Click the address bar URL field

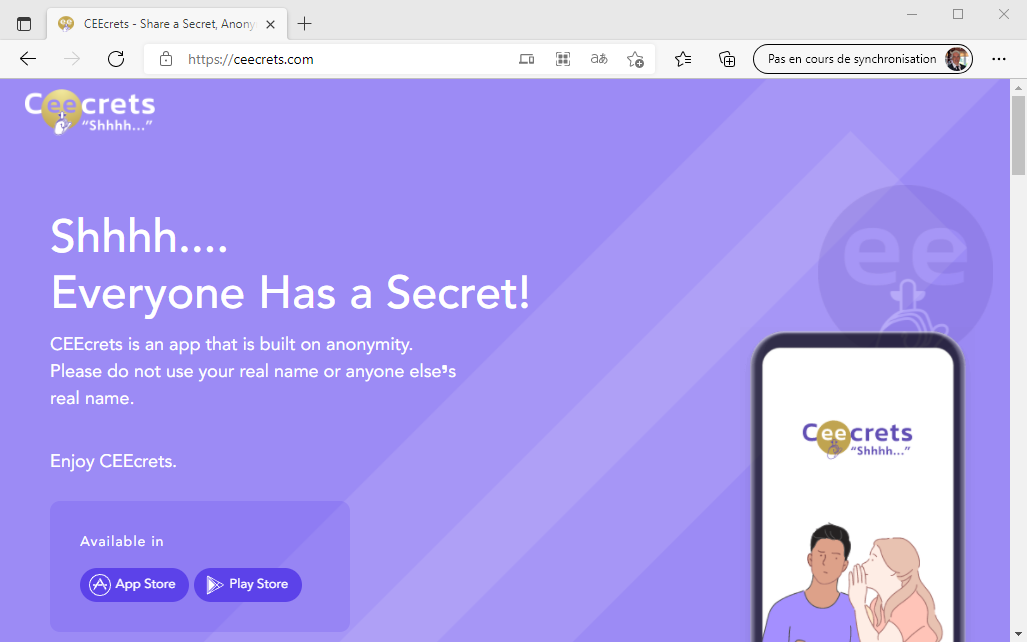click(x=347, y=59)
